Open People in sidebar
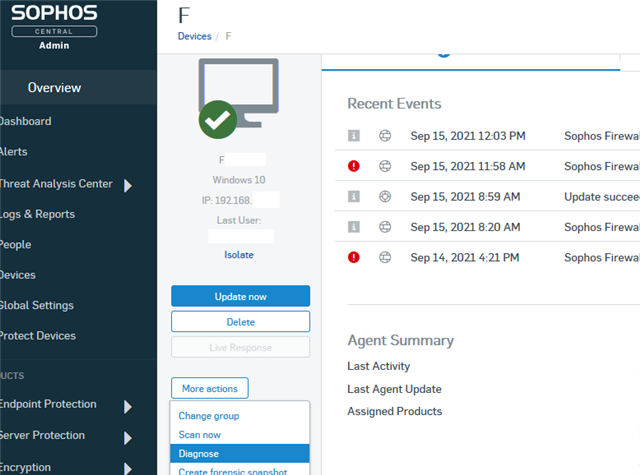 16,244
